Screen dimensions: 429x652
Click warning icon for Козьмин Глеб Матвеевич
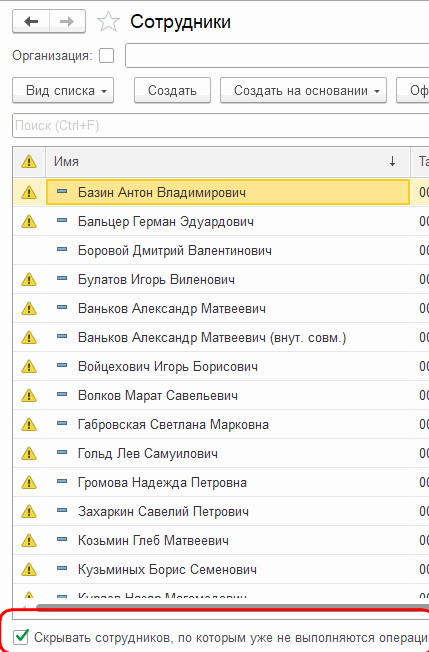tap(29, 541)
